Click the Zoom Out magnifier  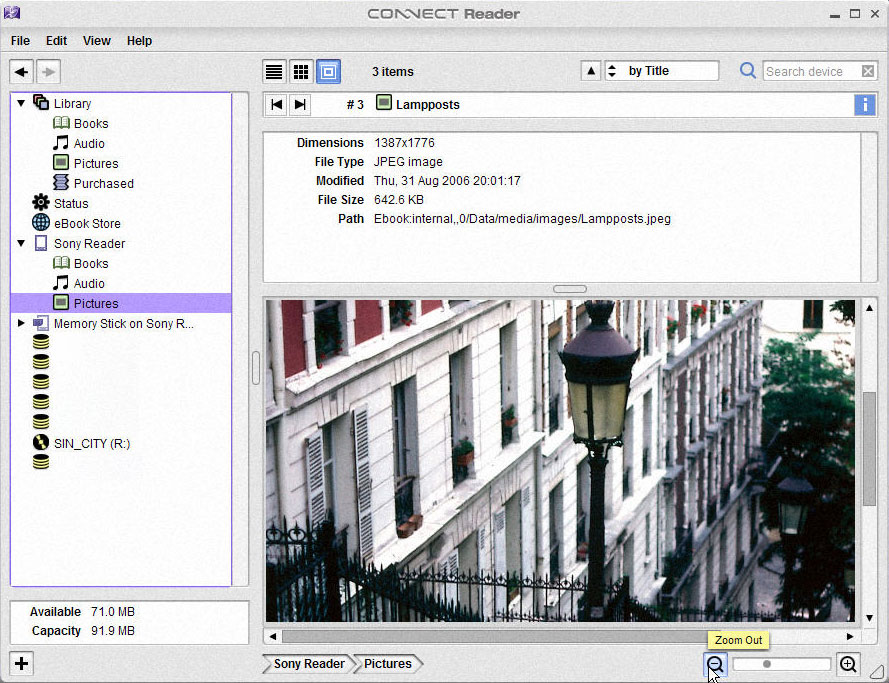click(x=715, y=664)
